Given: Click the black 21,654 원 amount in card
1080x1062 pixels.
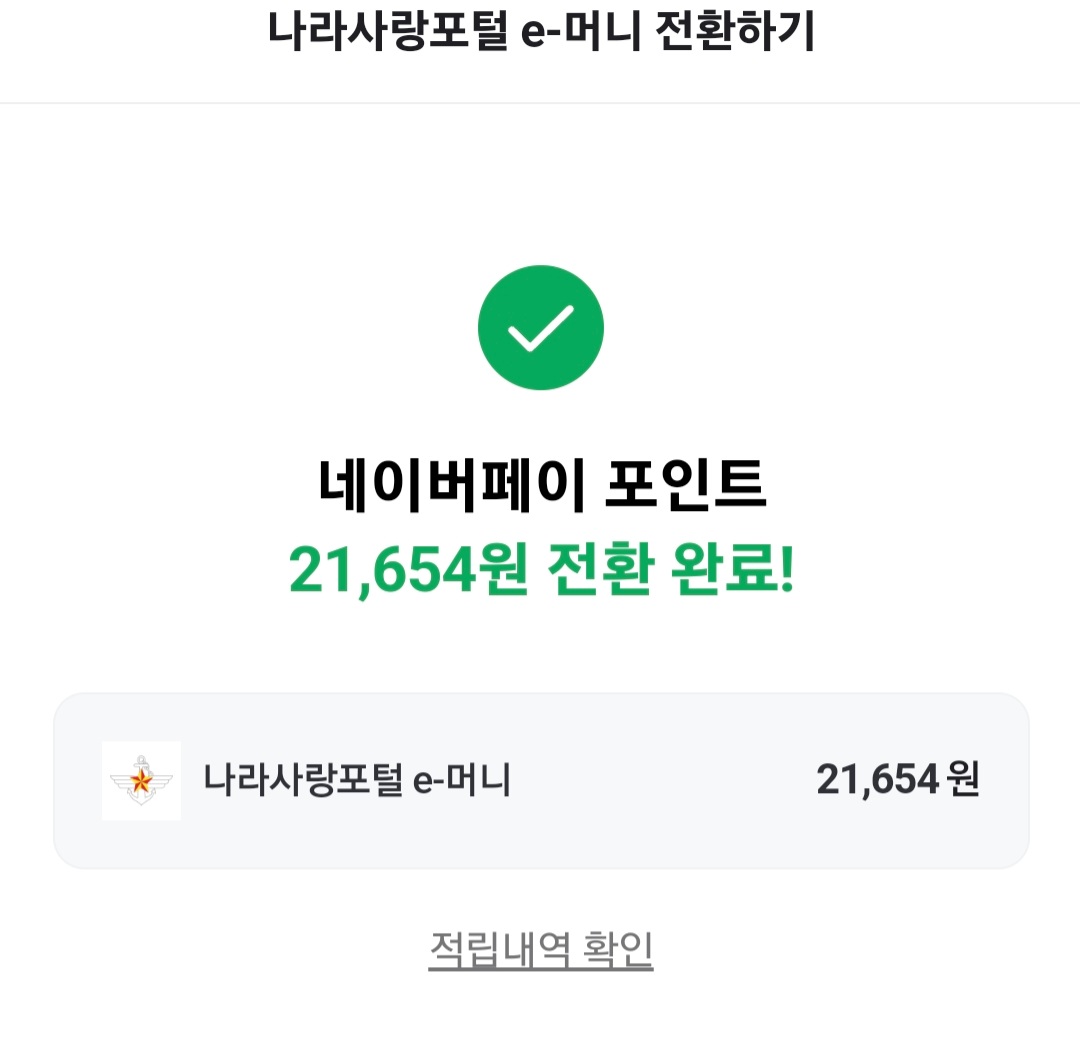Looking at the screenshot, I should [x=897, y=780].
